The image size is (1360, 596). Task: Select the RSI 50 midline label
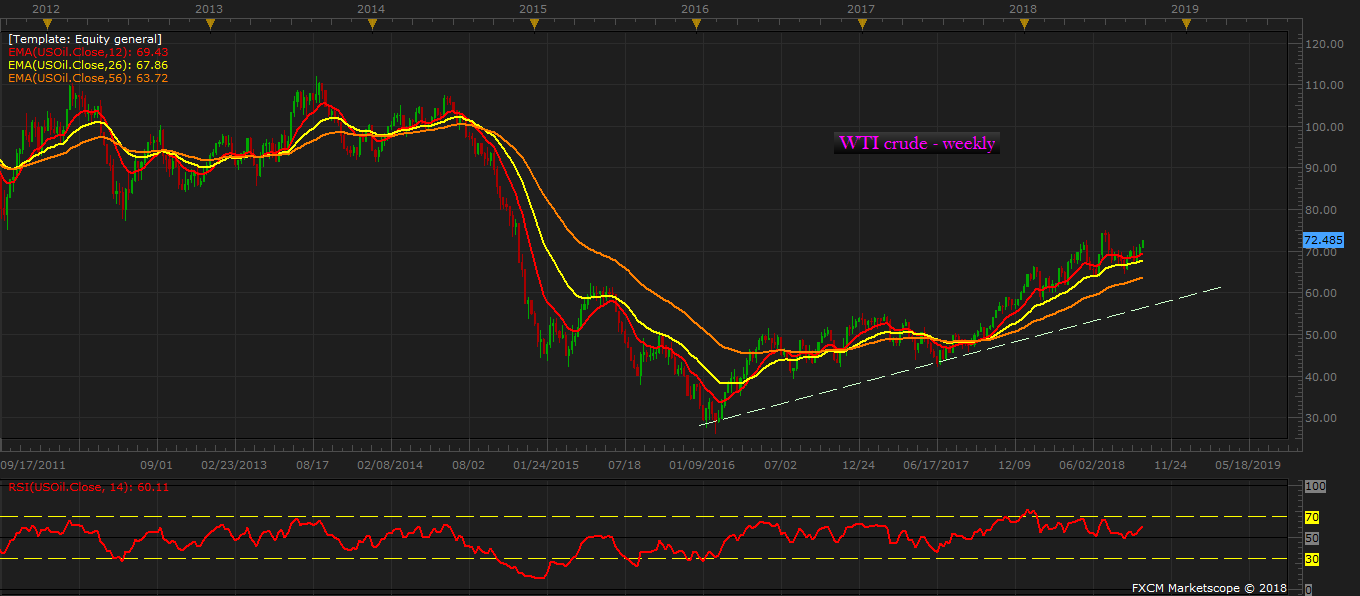coord(1312,538)
